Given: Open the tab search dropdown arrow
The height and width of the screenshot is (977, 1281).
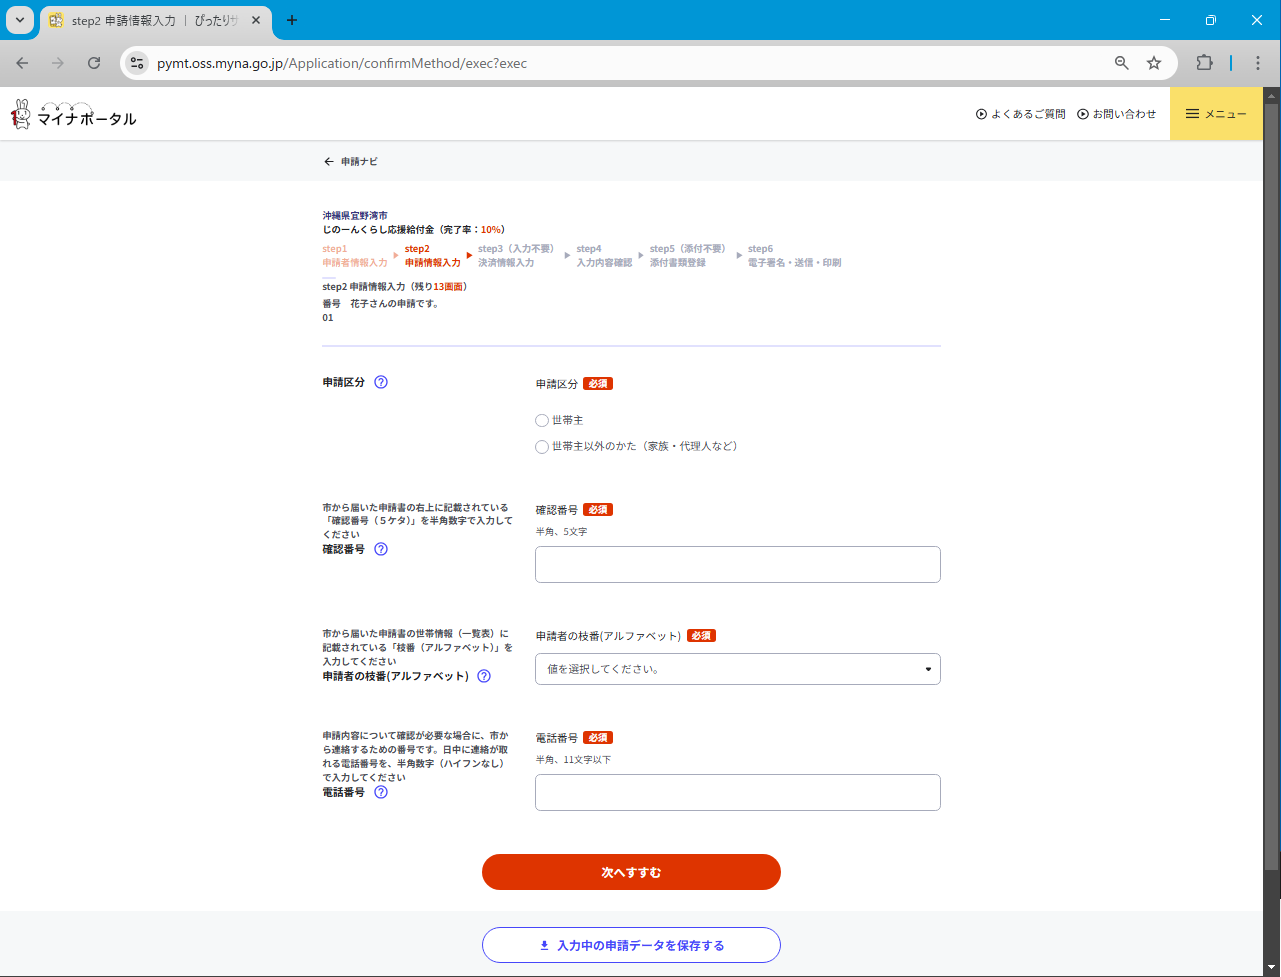Looking at the screenshot, I should pyautogui.click(x=20, y=20).
